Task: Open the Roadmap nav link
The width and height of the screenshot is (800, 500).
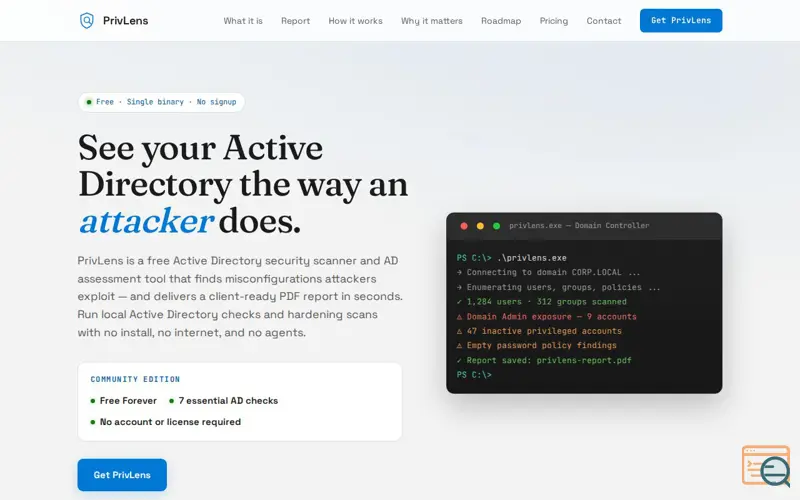Action: [501, 21]
